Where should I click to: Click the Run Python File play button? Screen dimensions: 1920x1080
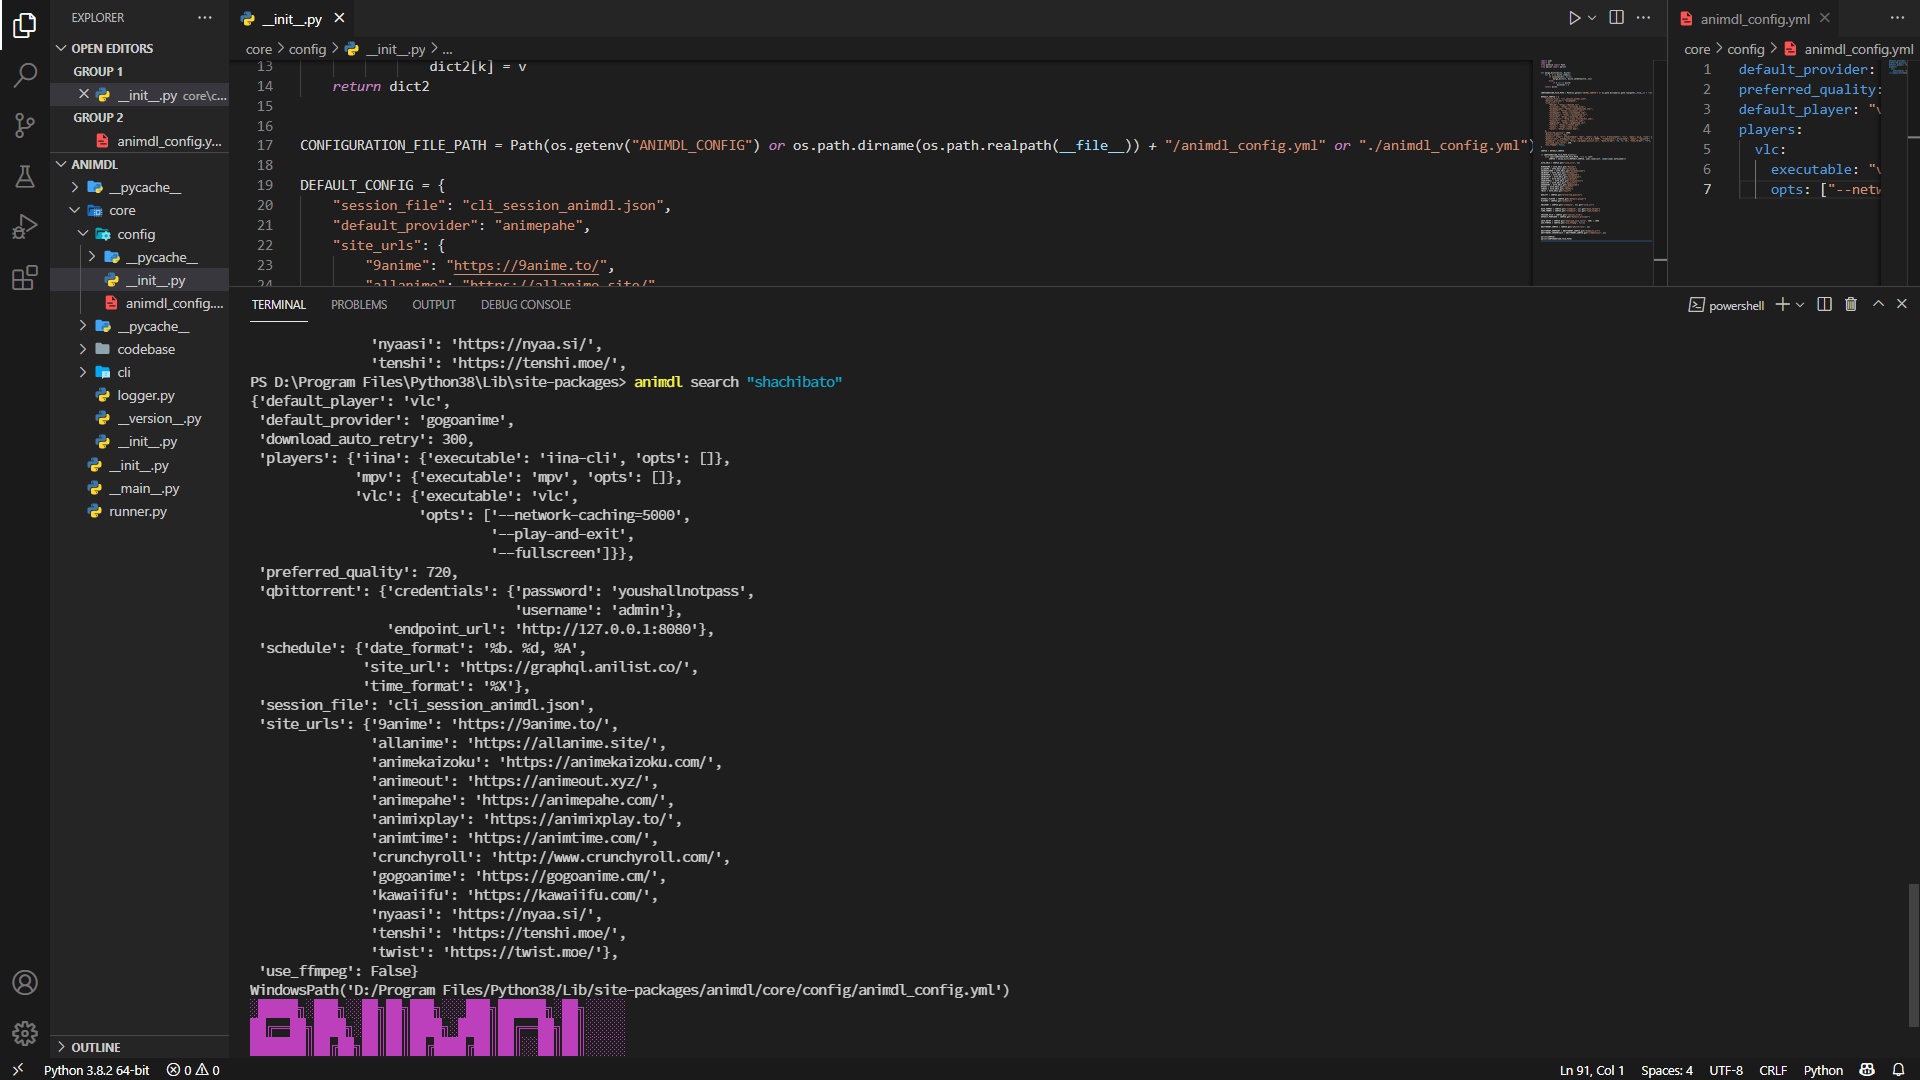click(x=1574, y=18)
